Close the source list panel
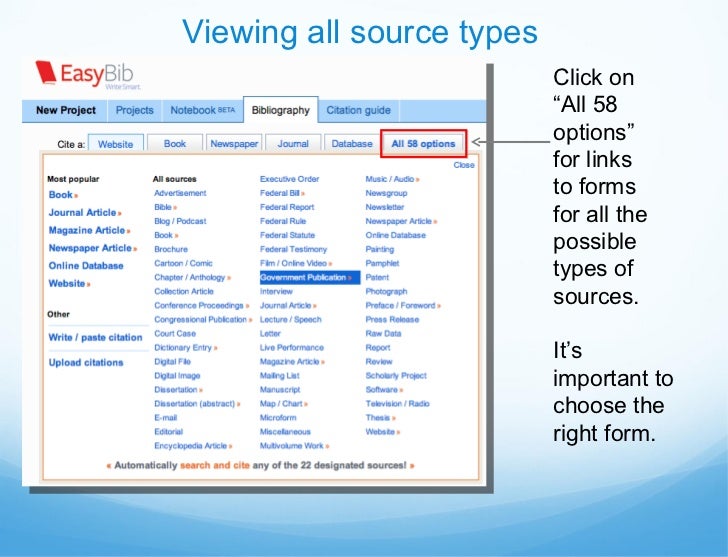 (x=464, y=165)
